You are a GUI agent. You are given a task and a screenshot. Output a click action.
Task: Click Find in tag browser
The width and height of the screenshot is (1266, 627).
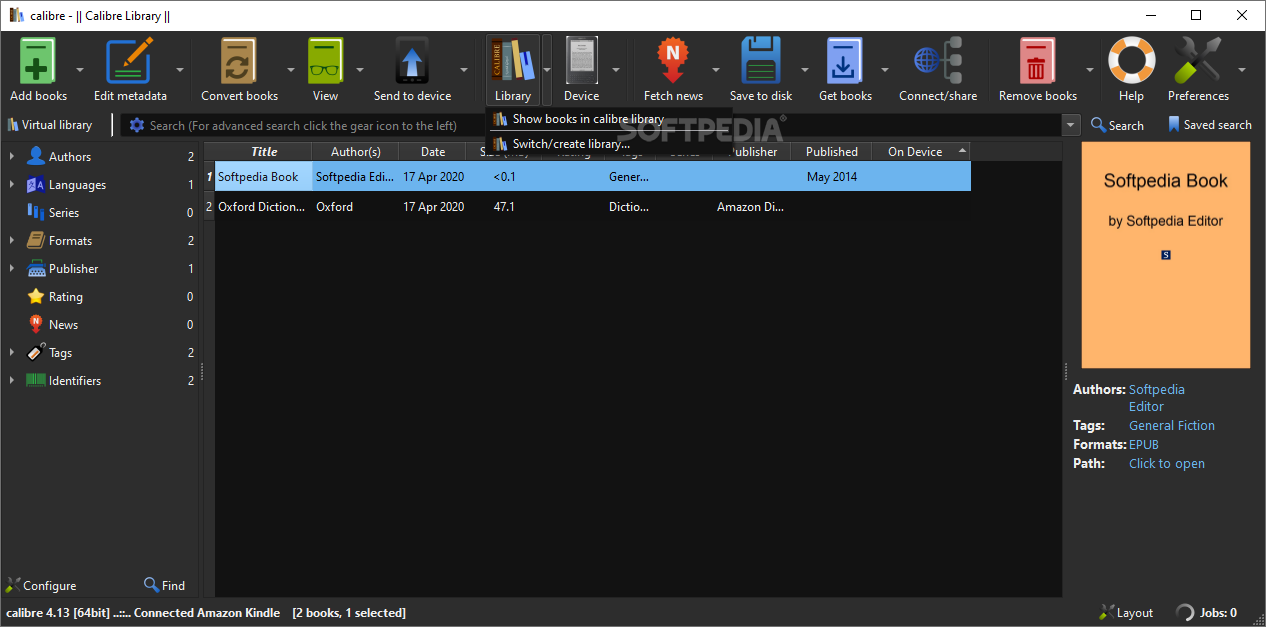tap(165, 585)
